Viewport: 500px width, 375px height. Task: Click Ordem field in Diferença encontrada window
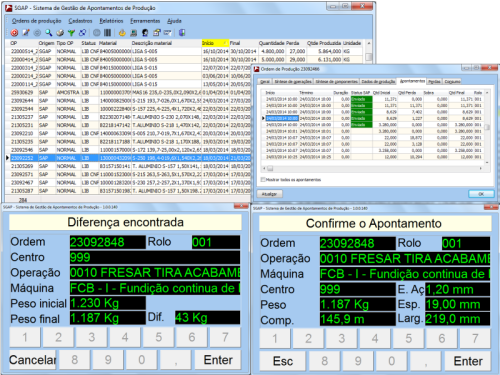point(108,242)
